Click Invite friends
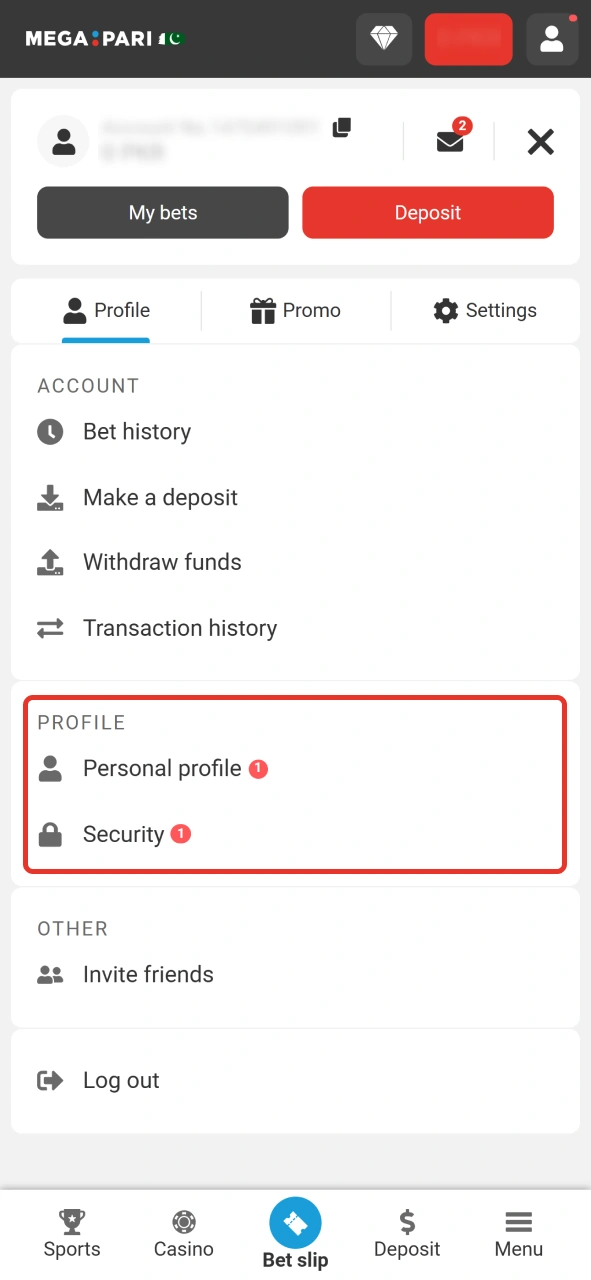Viewport: 591px width, 1280px height. pos(148,974)
